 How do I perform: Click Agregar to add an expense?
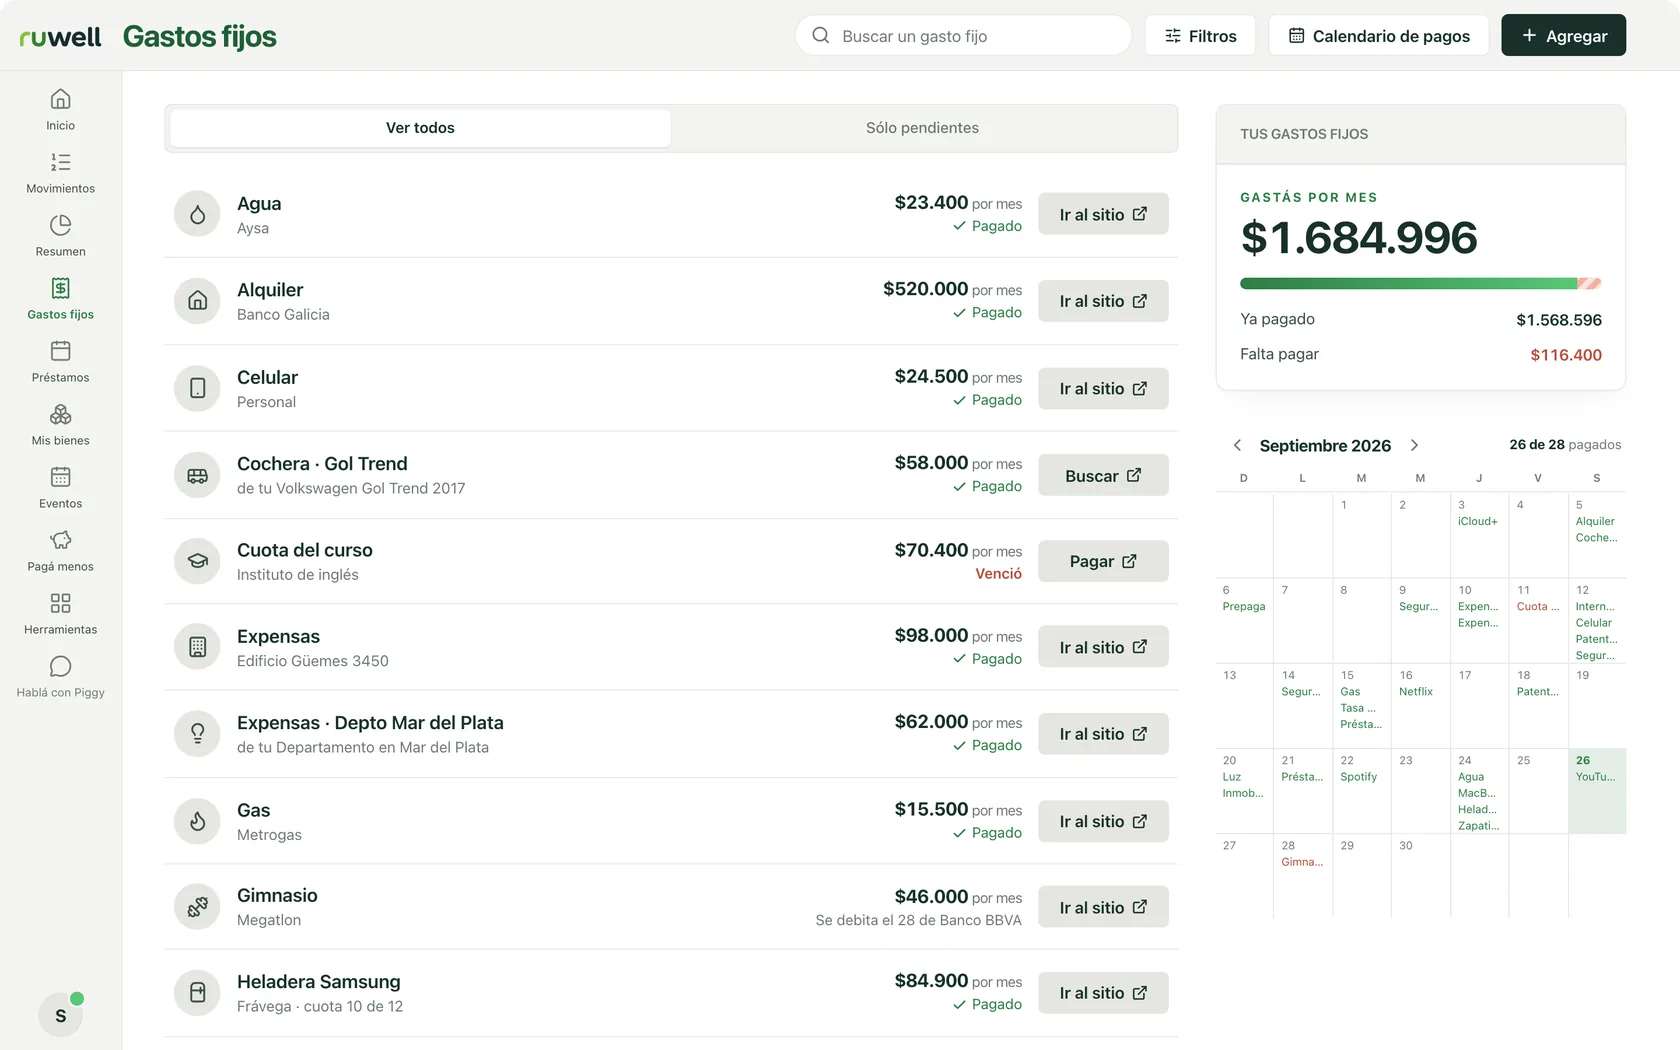click(1563, 36)
